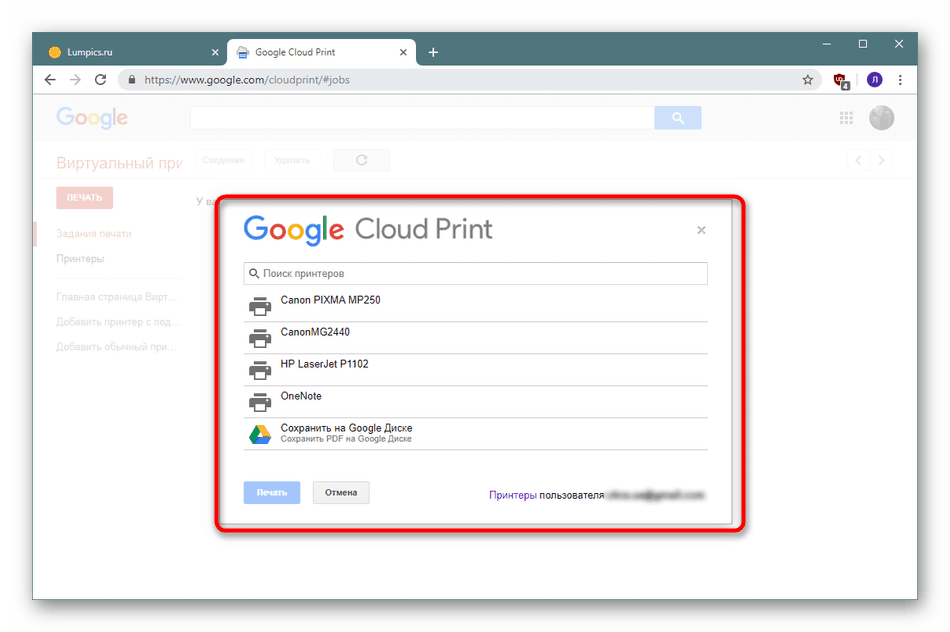Screen dimensions: 950x632
Task: Select the Google Cloud Print tab
Action: [321, 52]
